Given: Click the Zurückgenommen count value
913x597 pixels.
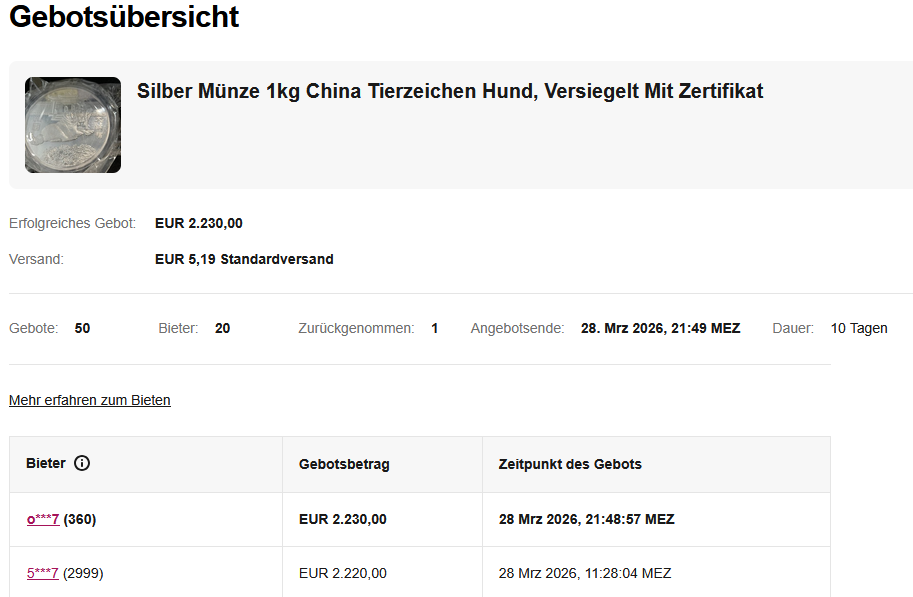Looking at the screenshot, I should 435,328.
